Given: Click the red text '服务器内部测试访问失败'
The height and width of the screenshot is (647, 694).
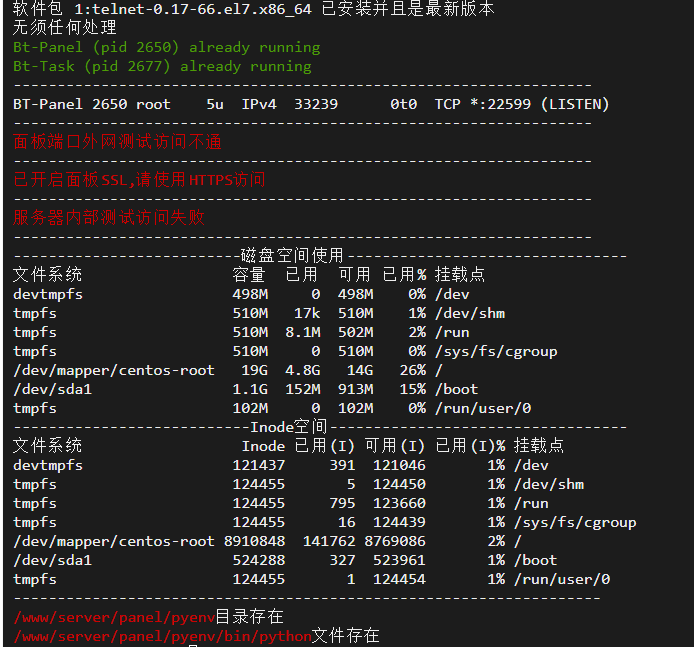Looking at the screenshot, I should (x=108, y=218).
